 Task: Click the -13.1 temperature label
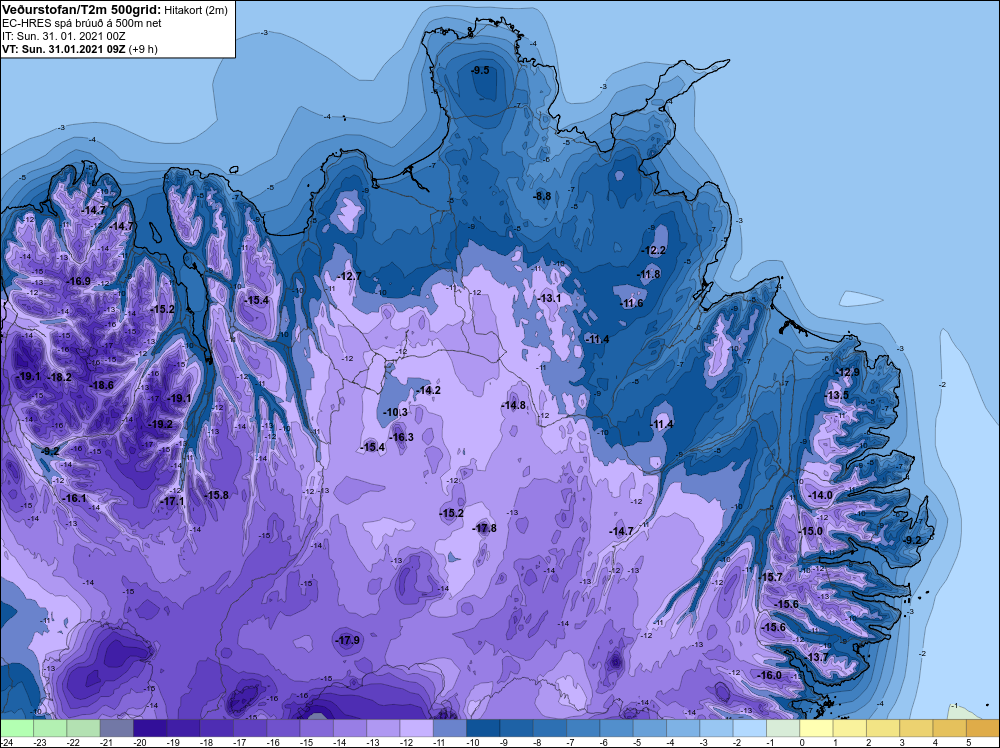(x=548, y=298)
